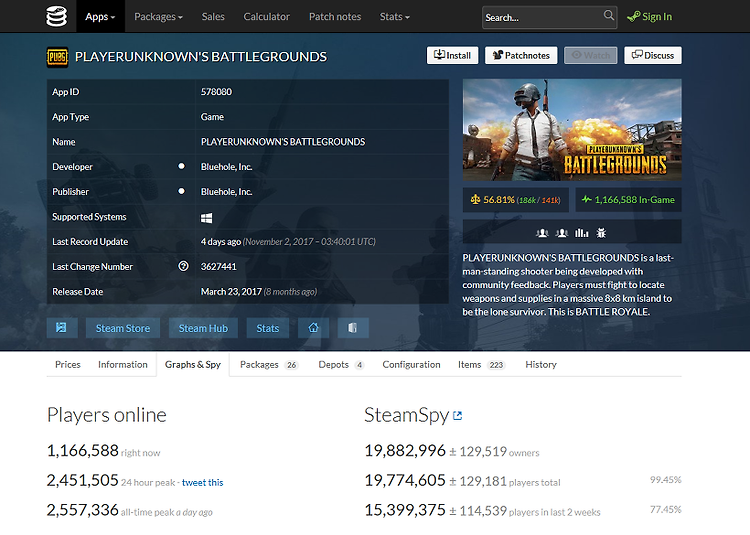Click the book manual icon button
750x535 pixels.
(353, 328)
